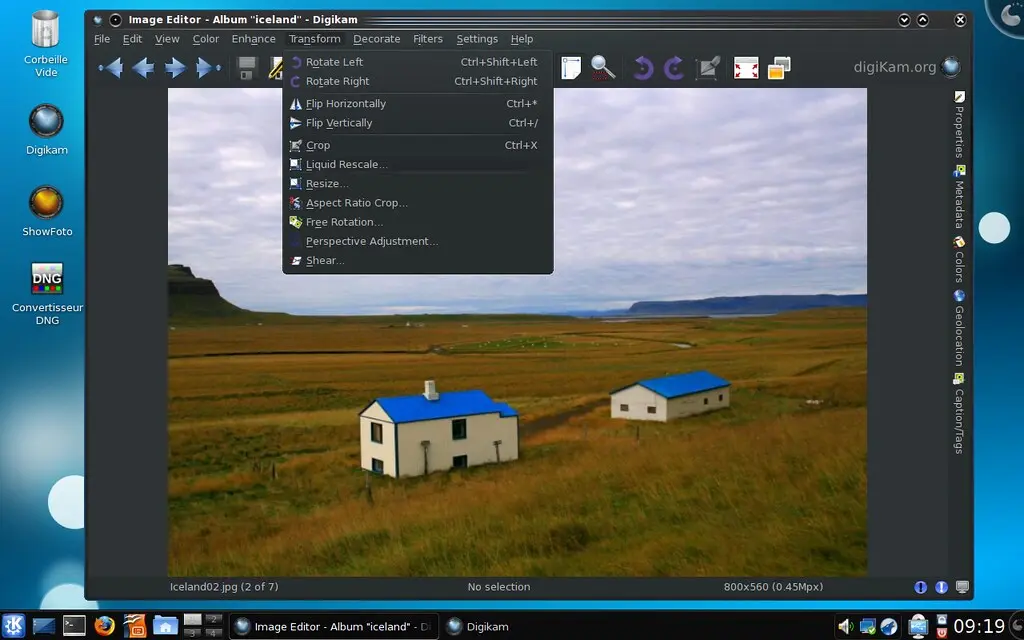Open the Enhance menu

[x=253, y=39]
